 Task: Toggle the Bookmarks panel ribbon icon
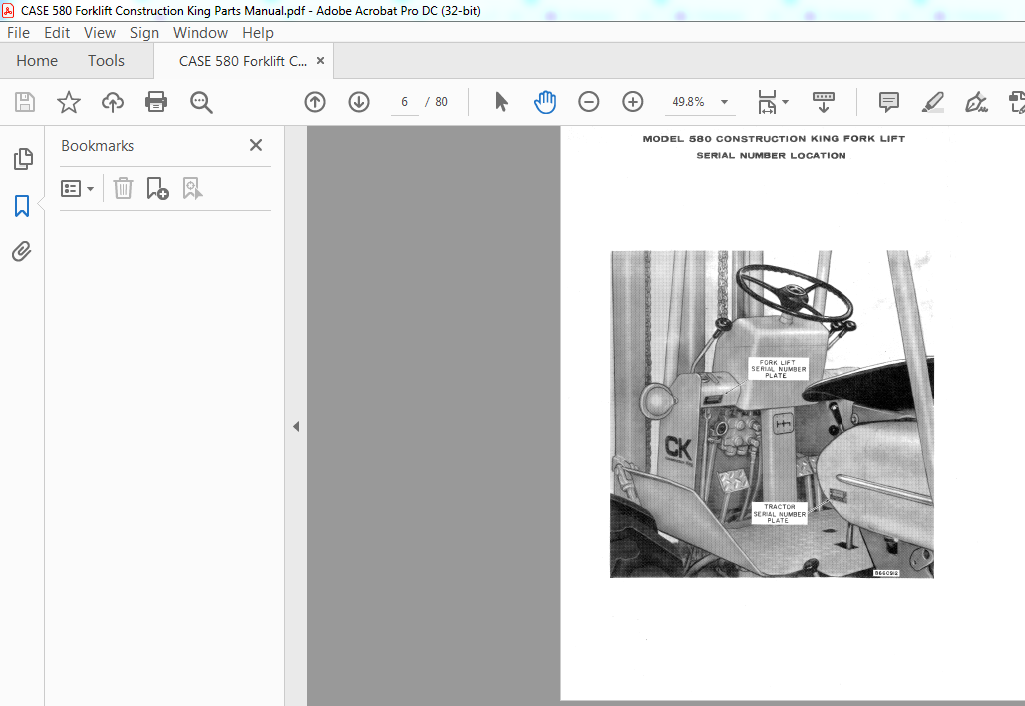point(22,206)
